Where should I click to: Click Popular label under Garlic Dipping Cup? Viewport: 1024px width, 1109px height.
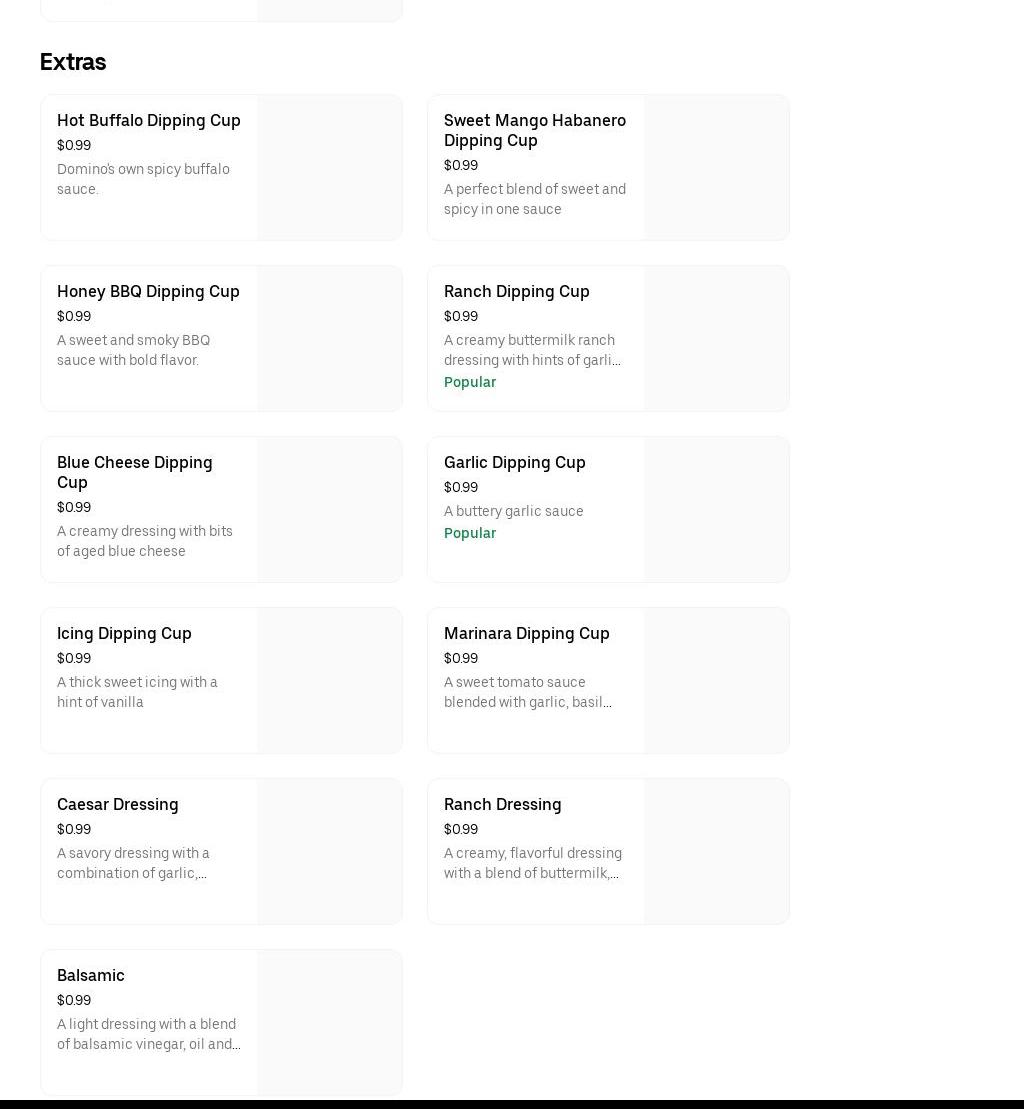[469, 533]
